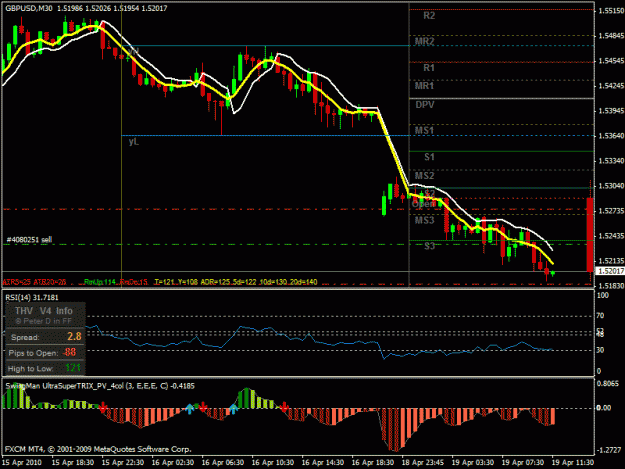Select the DPV daily pivot label
The image size is (625, 469).
coord(425,105)
